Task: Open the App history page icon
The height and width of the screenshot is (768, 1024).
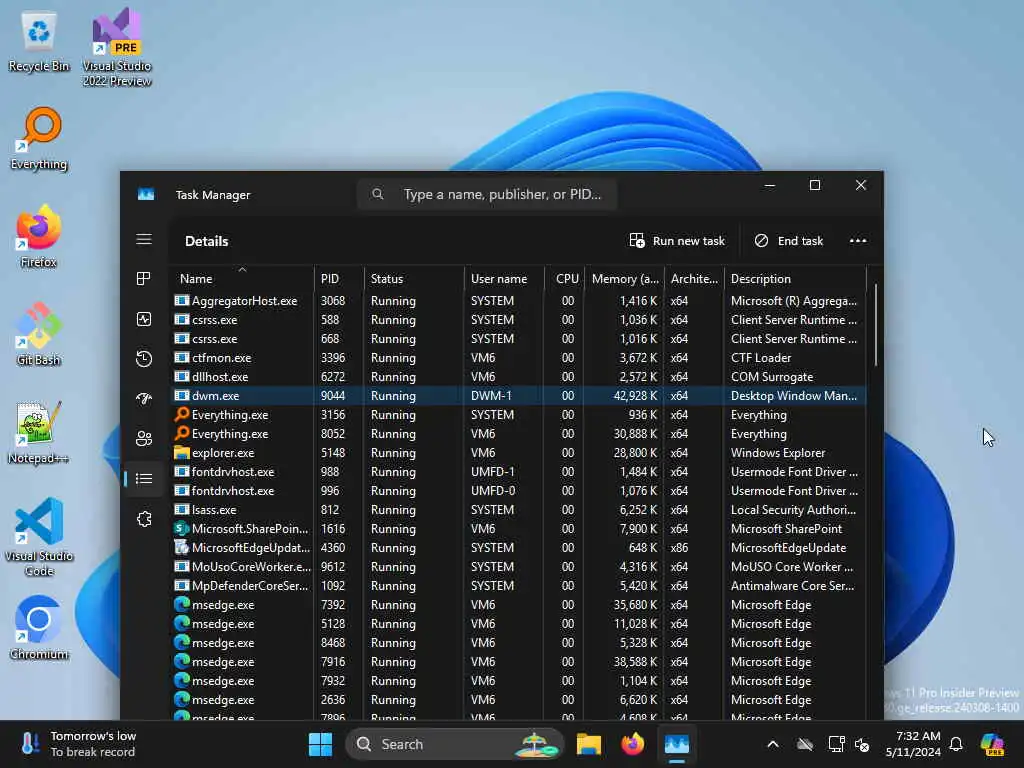Action: click(x=144, y=359)
